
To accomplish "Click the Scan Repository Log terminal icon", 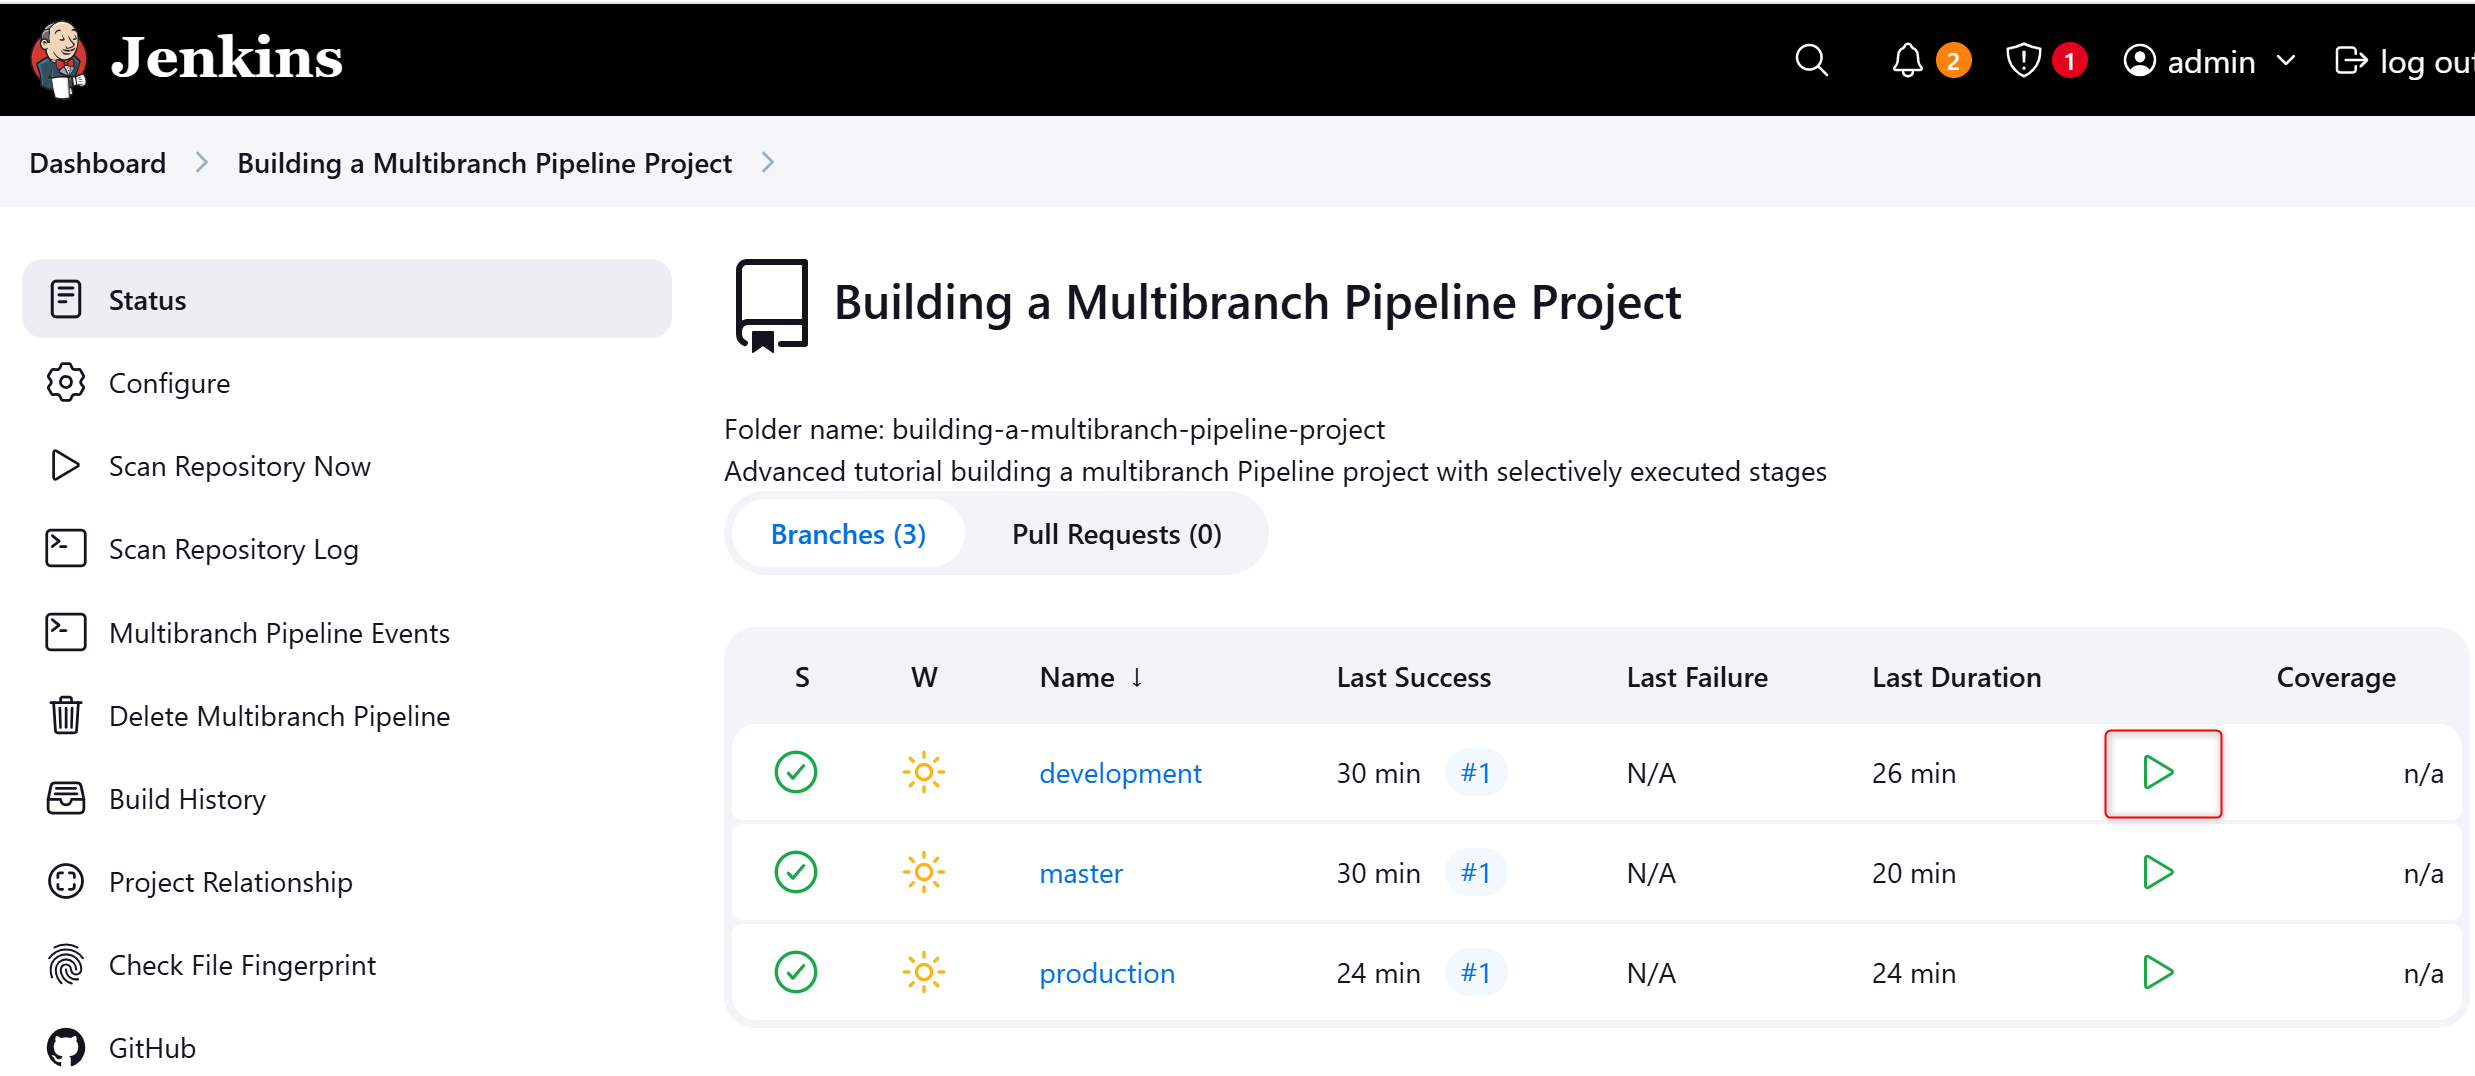I will [x=66, y=548].
